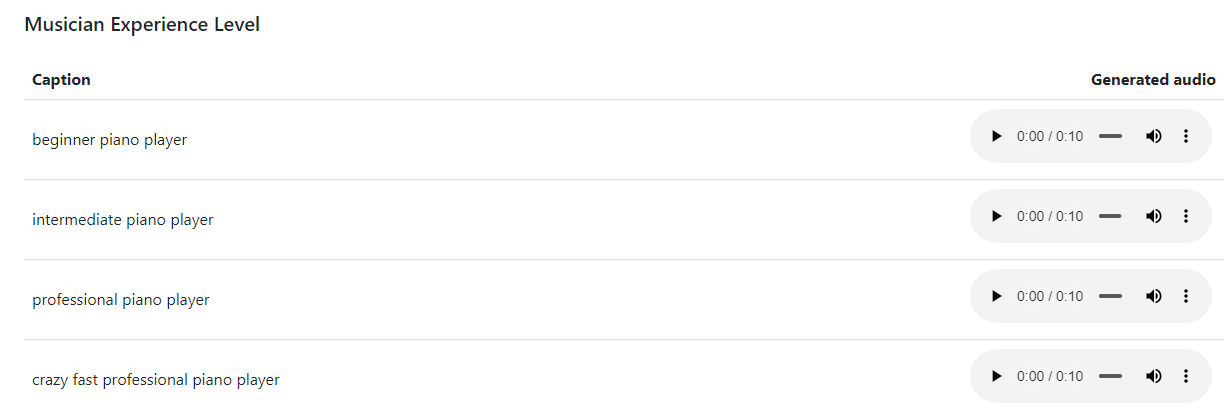Mute the professional piano player audio

tap(1153, 296)
